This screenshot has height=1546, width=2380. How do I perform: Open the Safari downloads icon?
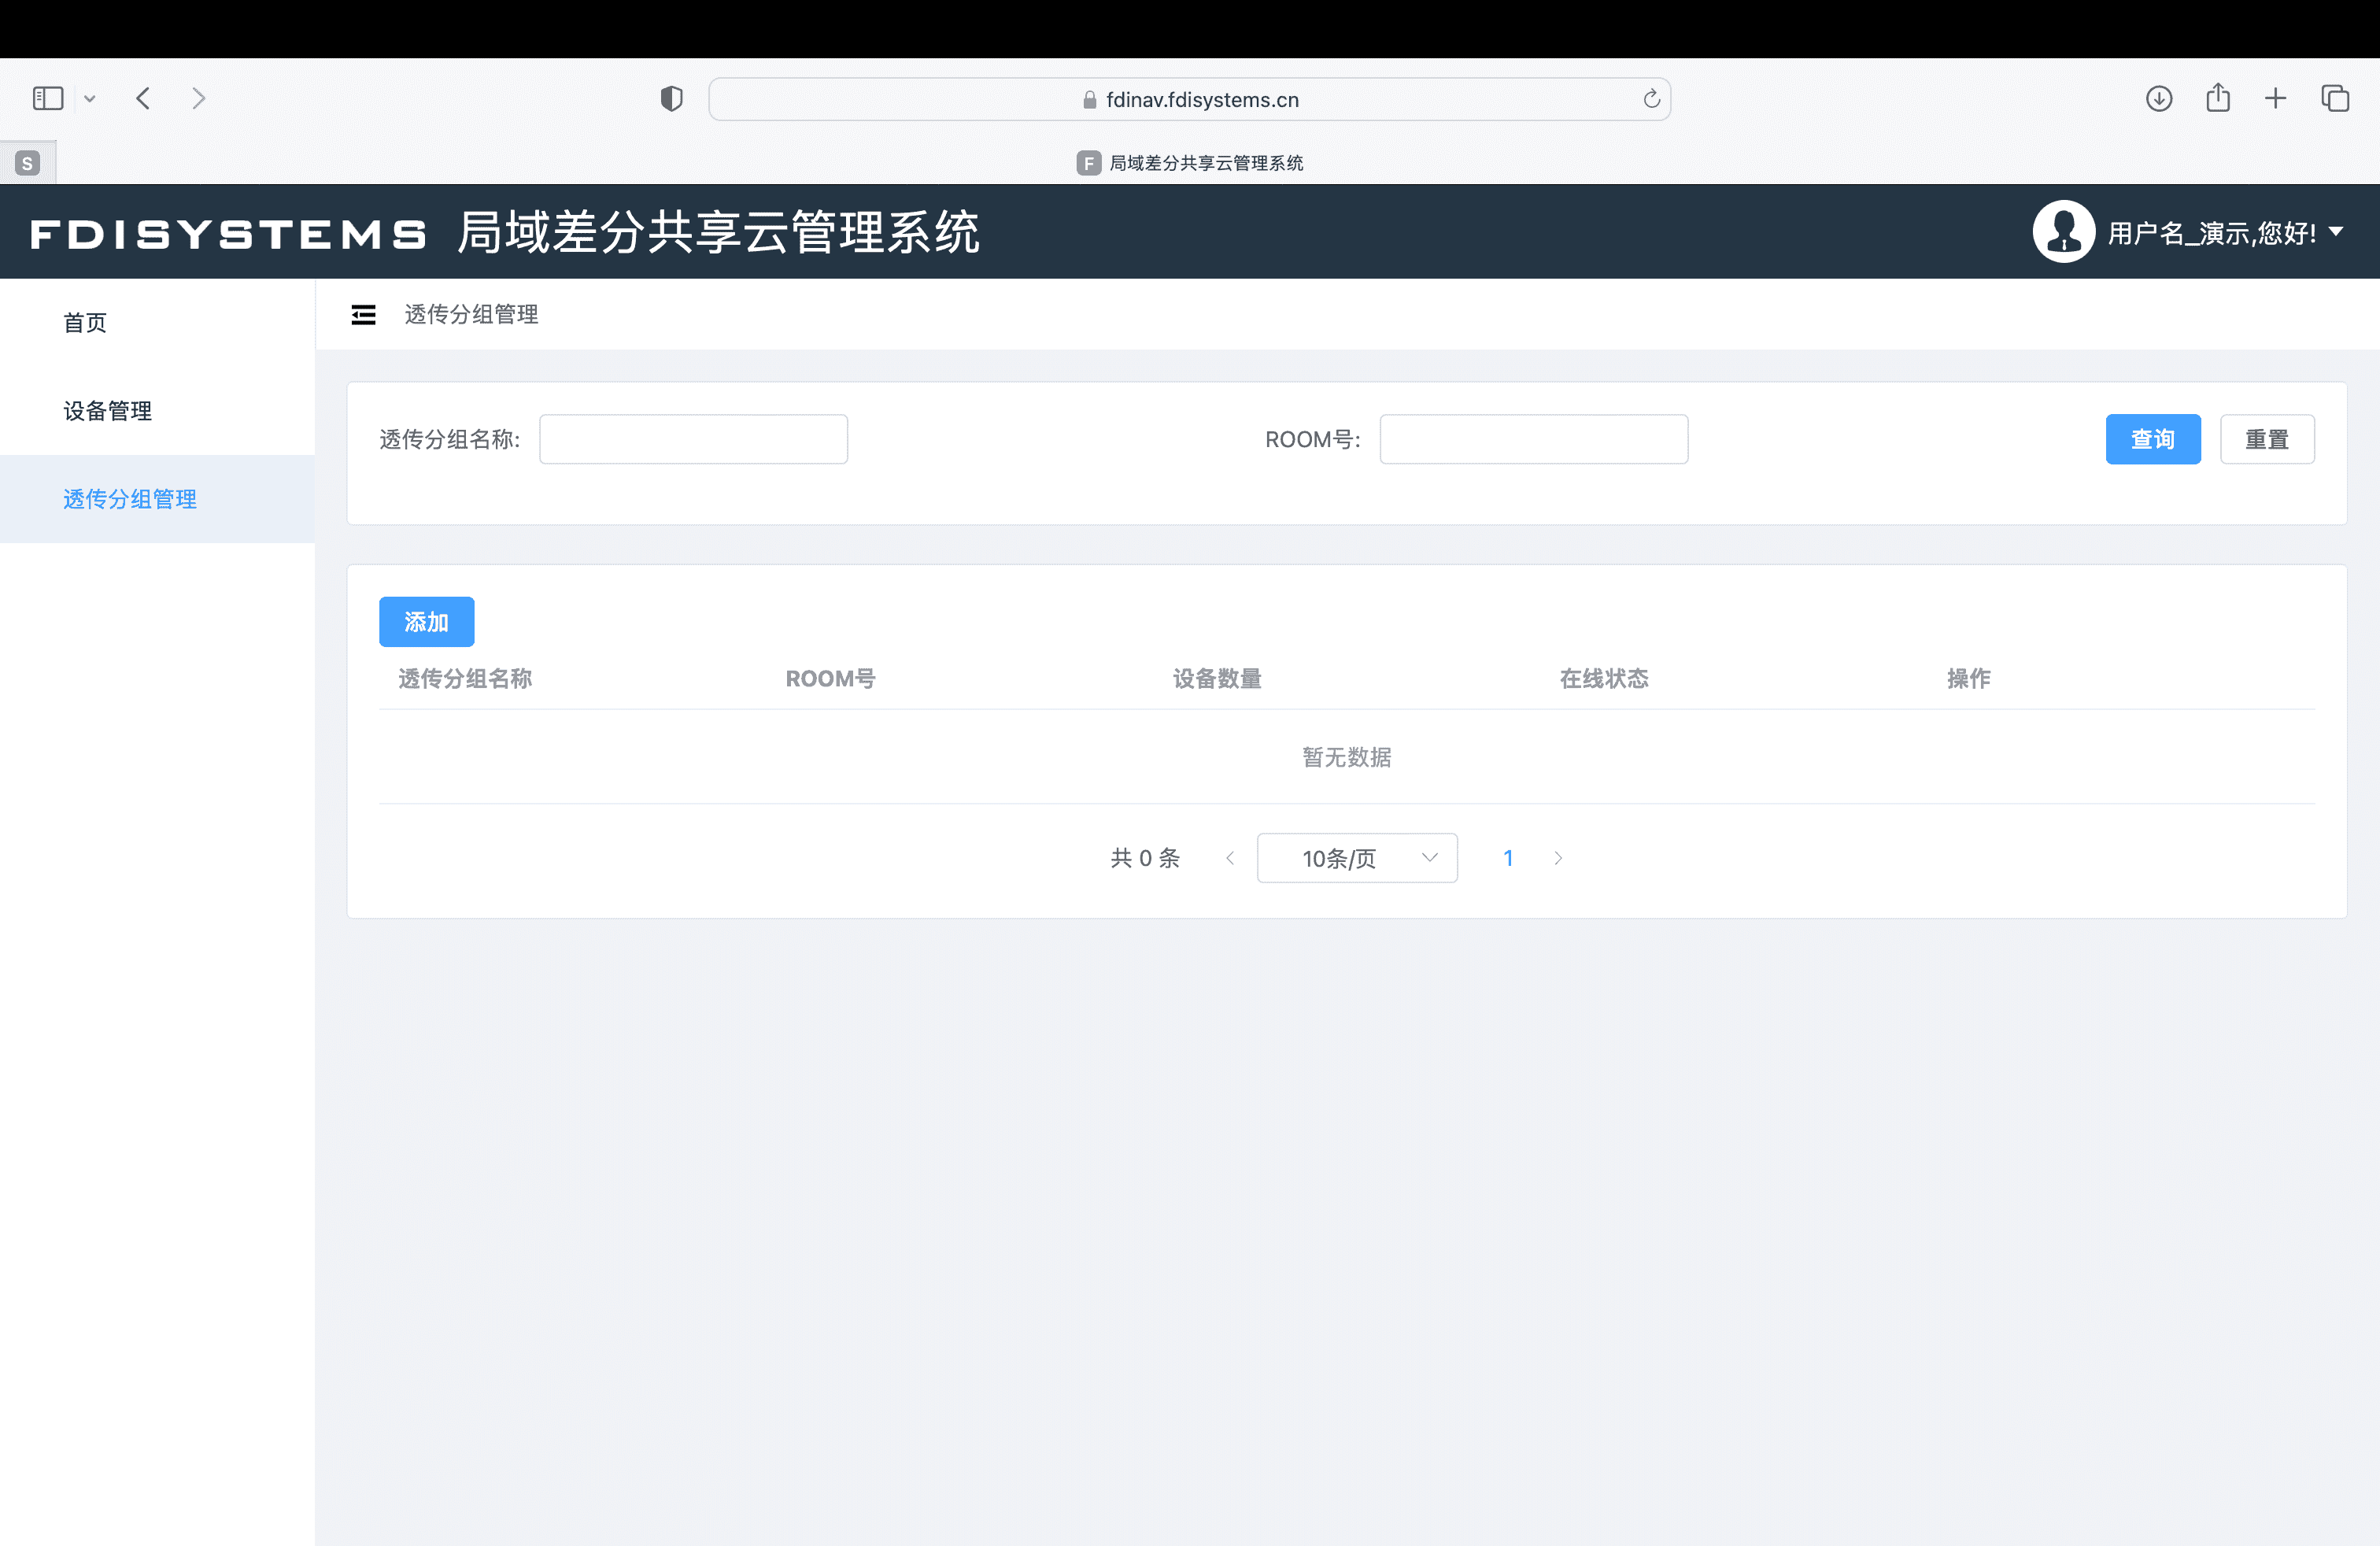2158,98
